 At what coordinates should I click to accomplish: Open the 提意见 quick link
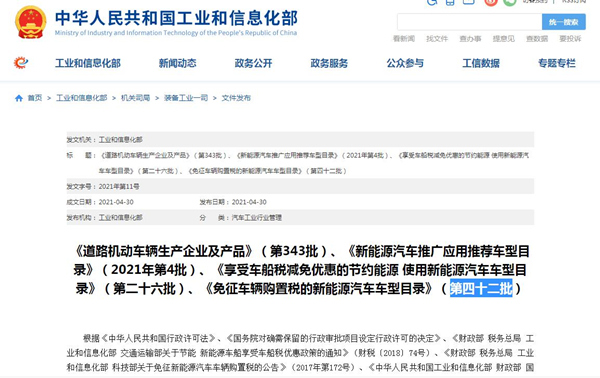[504, 39]
